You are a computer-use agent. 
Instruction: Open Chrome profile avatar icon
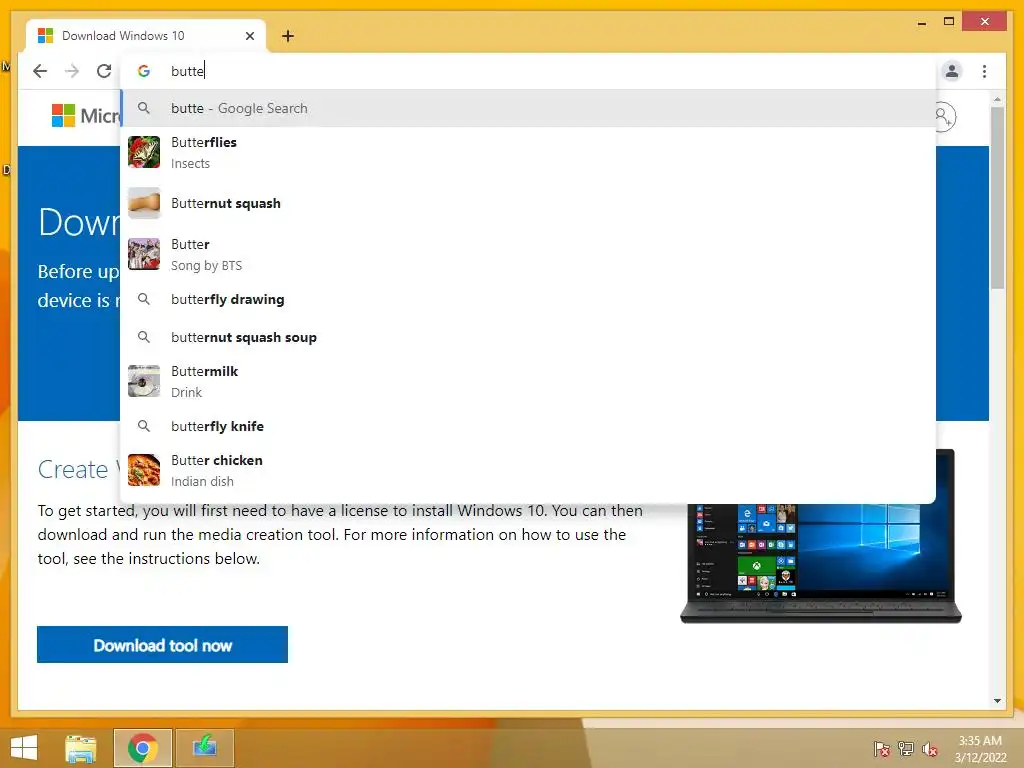click(952, 71)
